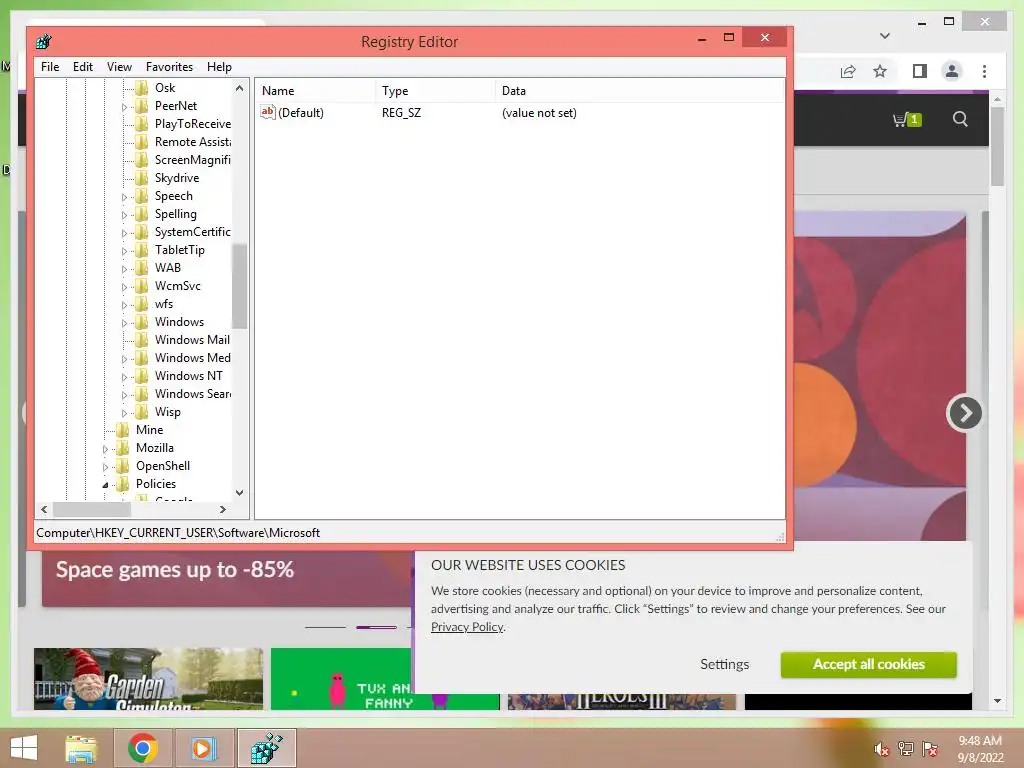The height and width of the screenshot is (768, 1024).
Task: Open the Edit menu in Registry Editor
Action: tap(82, 67)
